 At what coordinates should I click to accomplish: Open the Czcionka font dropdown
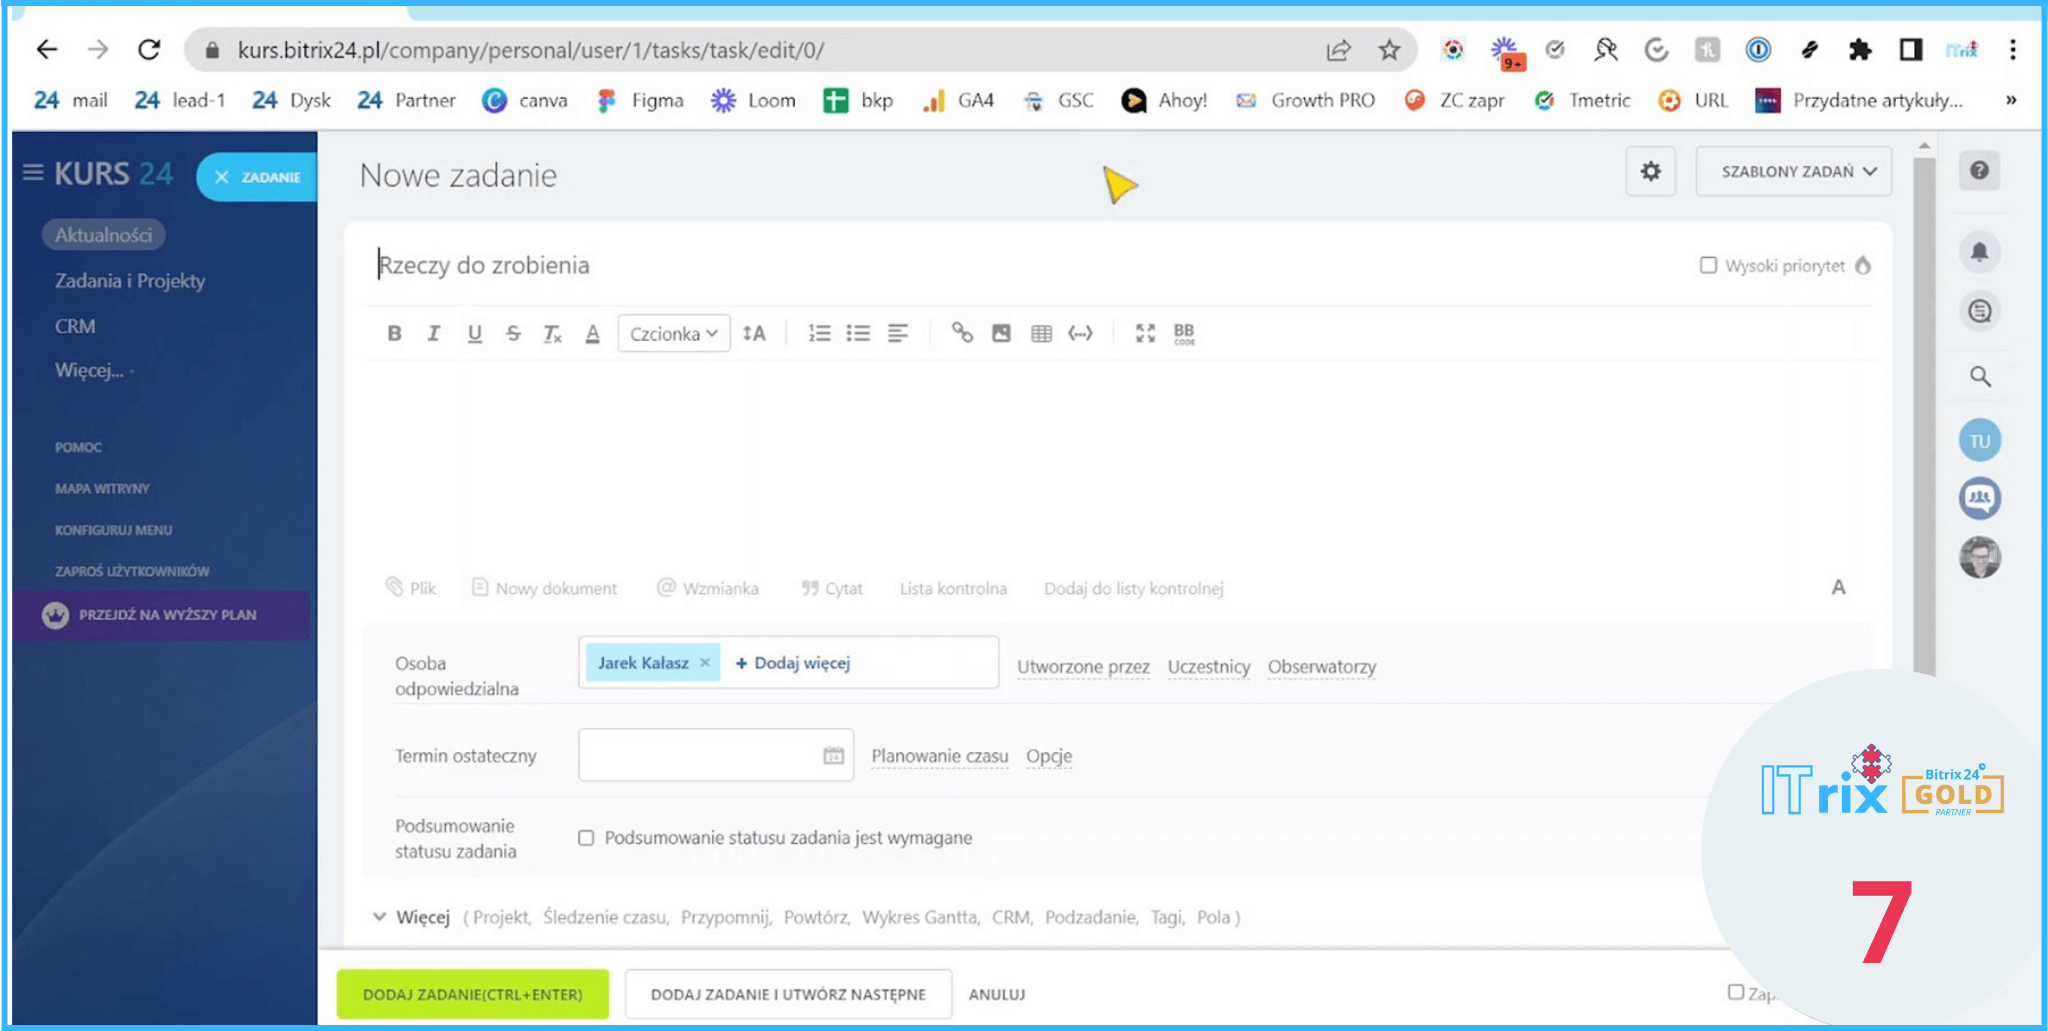673,334
